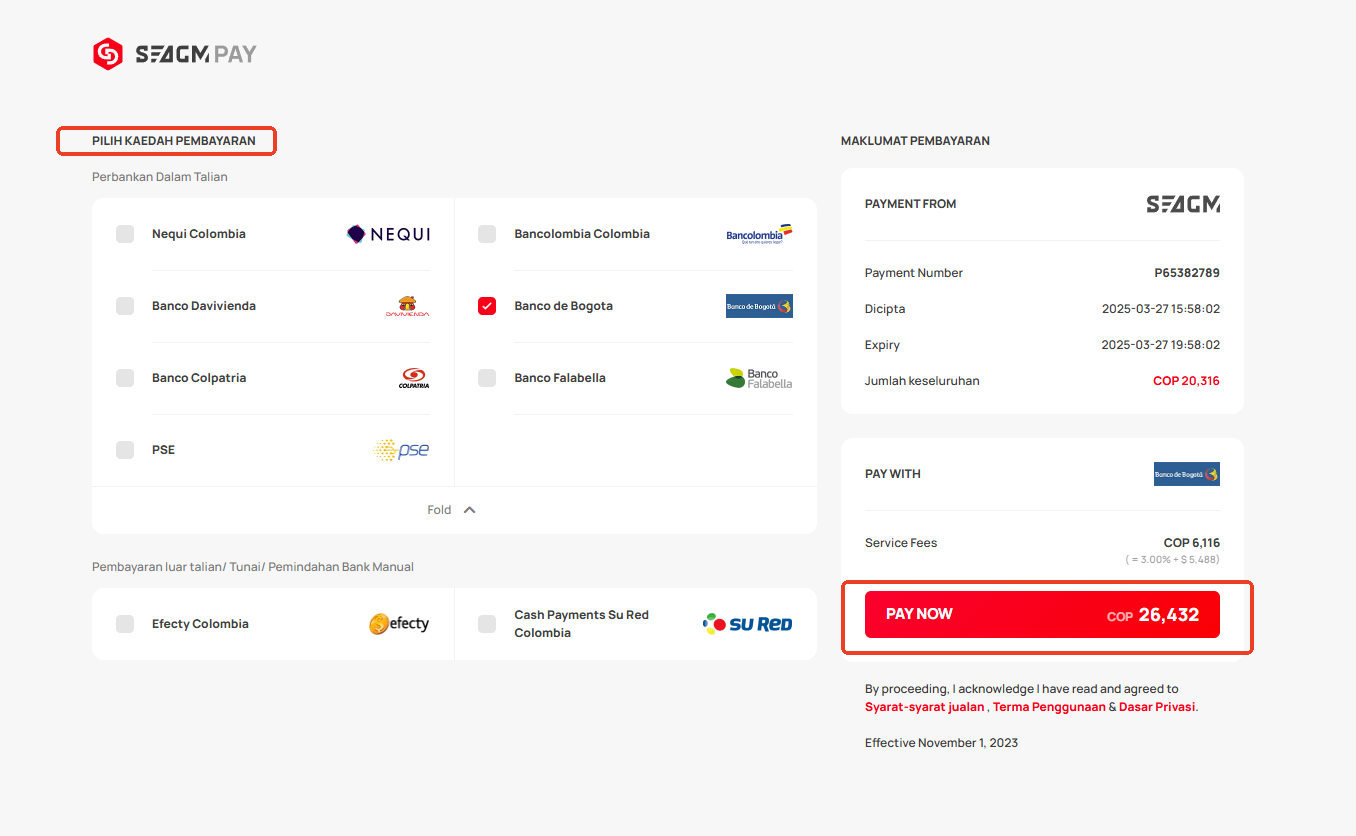Click the Perbankan Dalam Talian label
The width and height of the screenshot is (1356, 836).
point(160,177)
